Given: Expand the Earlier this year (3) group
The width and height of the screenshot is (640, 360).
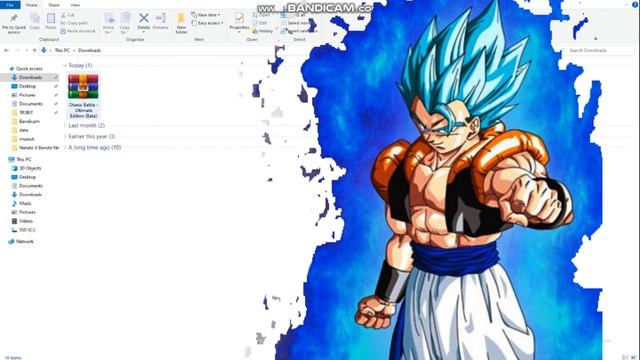Looking at the screenshot, I should [x=65, y=136].
